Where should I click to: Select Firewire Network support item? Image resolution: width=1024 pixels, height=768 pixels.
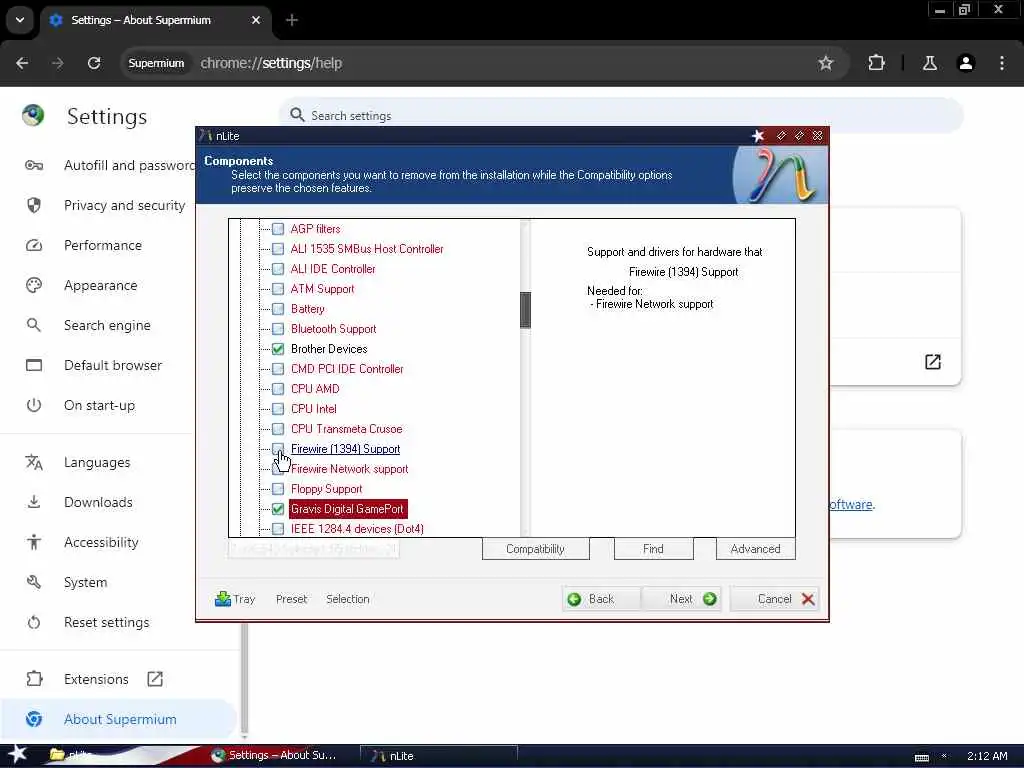coord(349,469)
